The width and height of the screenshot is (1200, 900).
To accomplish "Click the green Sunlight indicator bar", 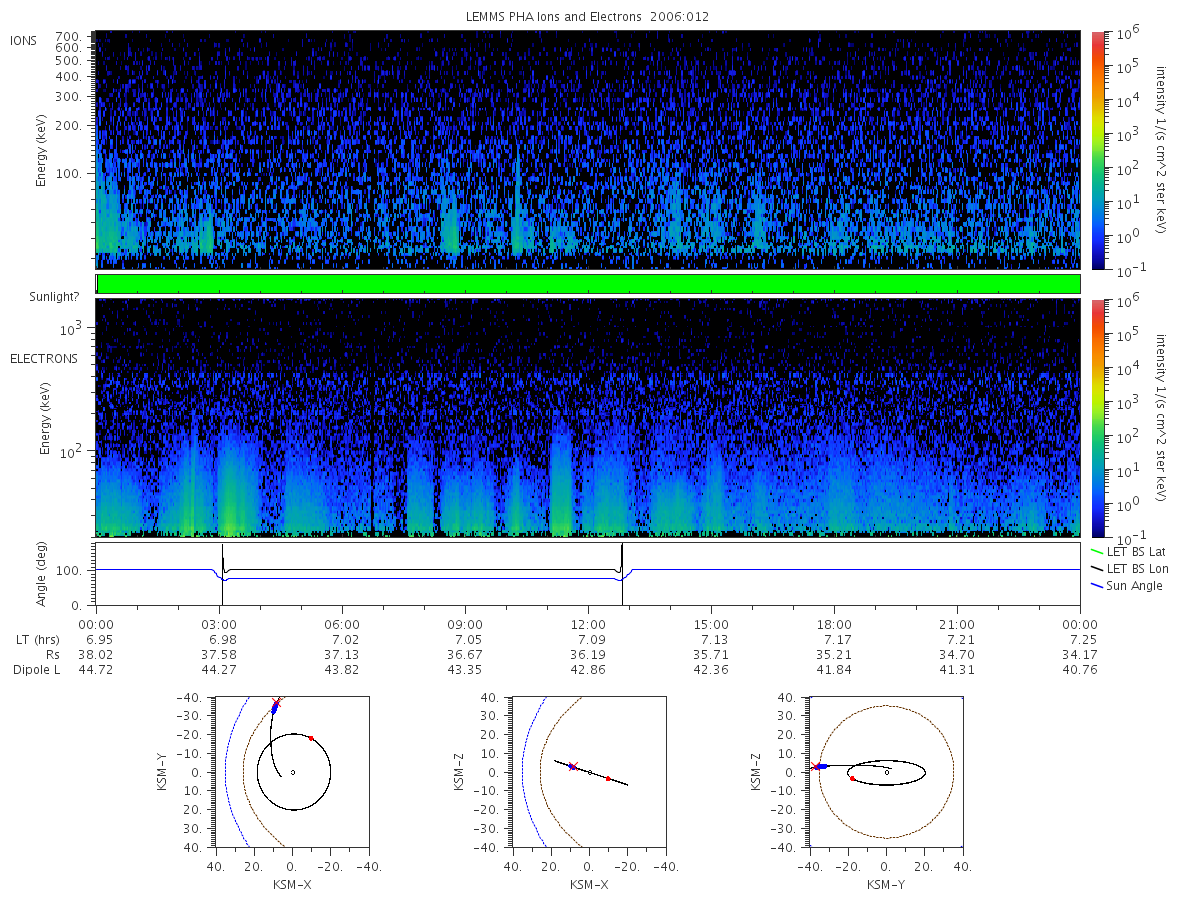I will coord(588,284).
